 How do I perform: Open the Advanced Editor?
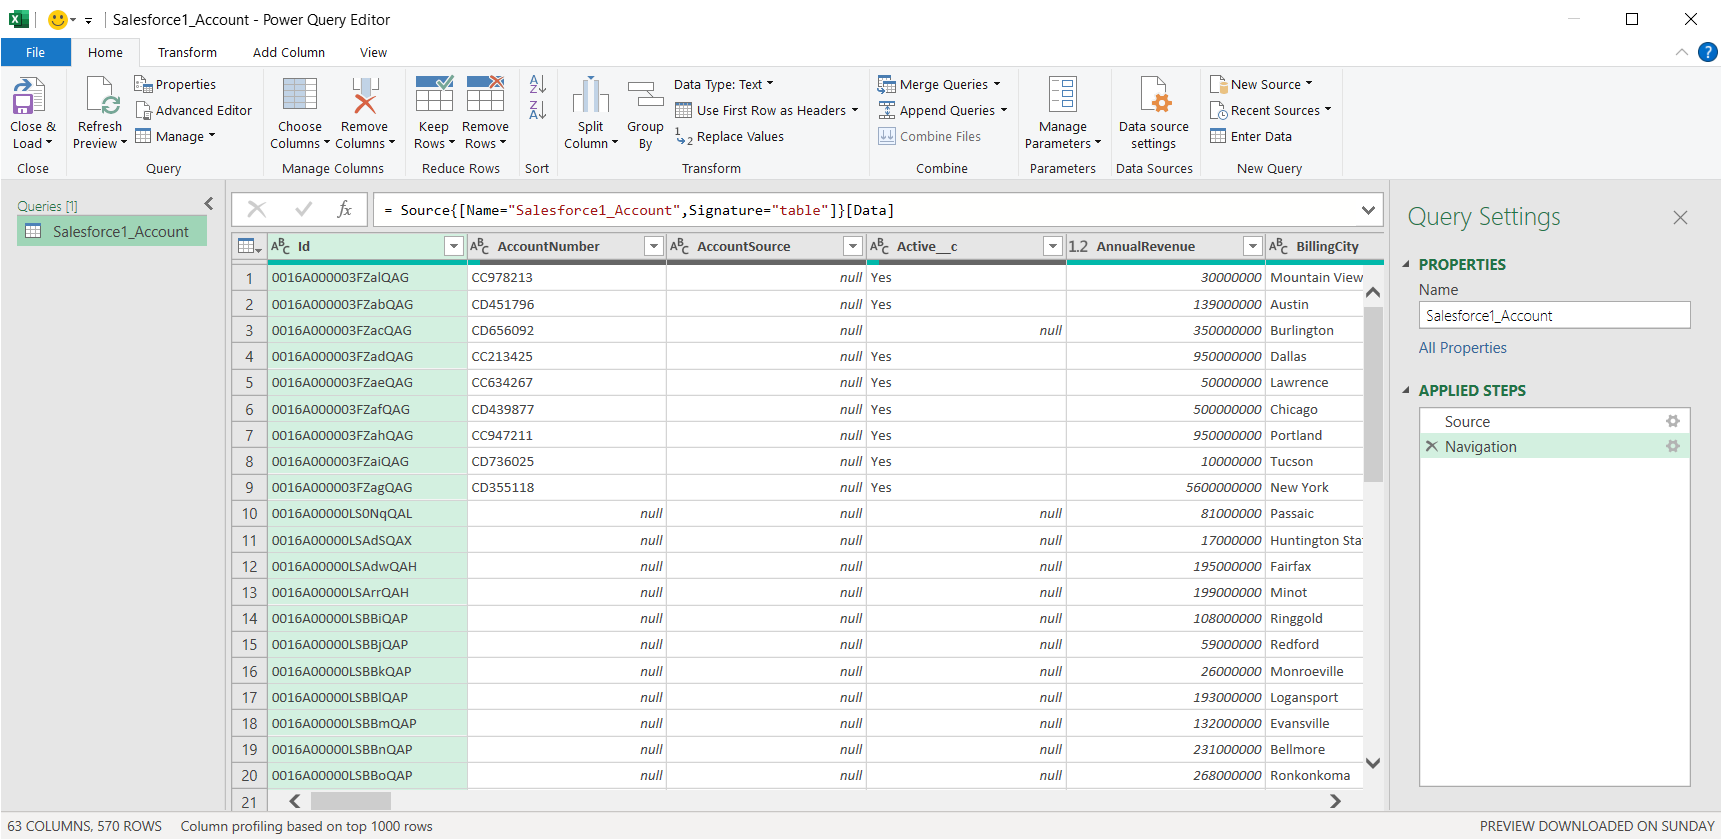pyautogui.click(x=194, y=111)
